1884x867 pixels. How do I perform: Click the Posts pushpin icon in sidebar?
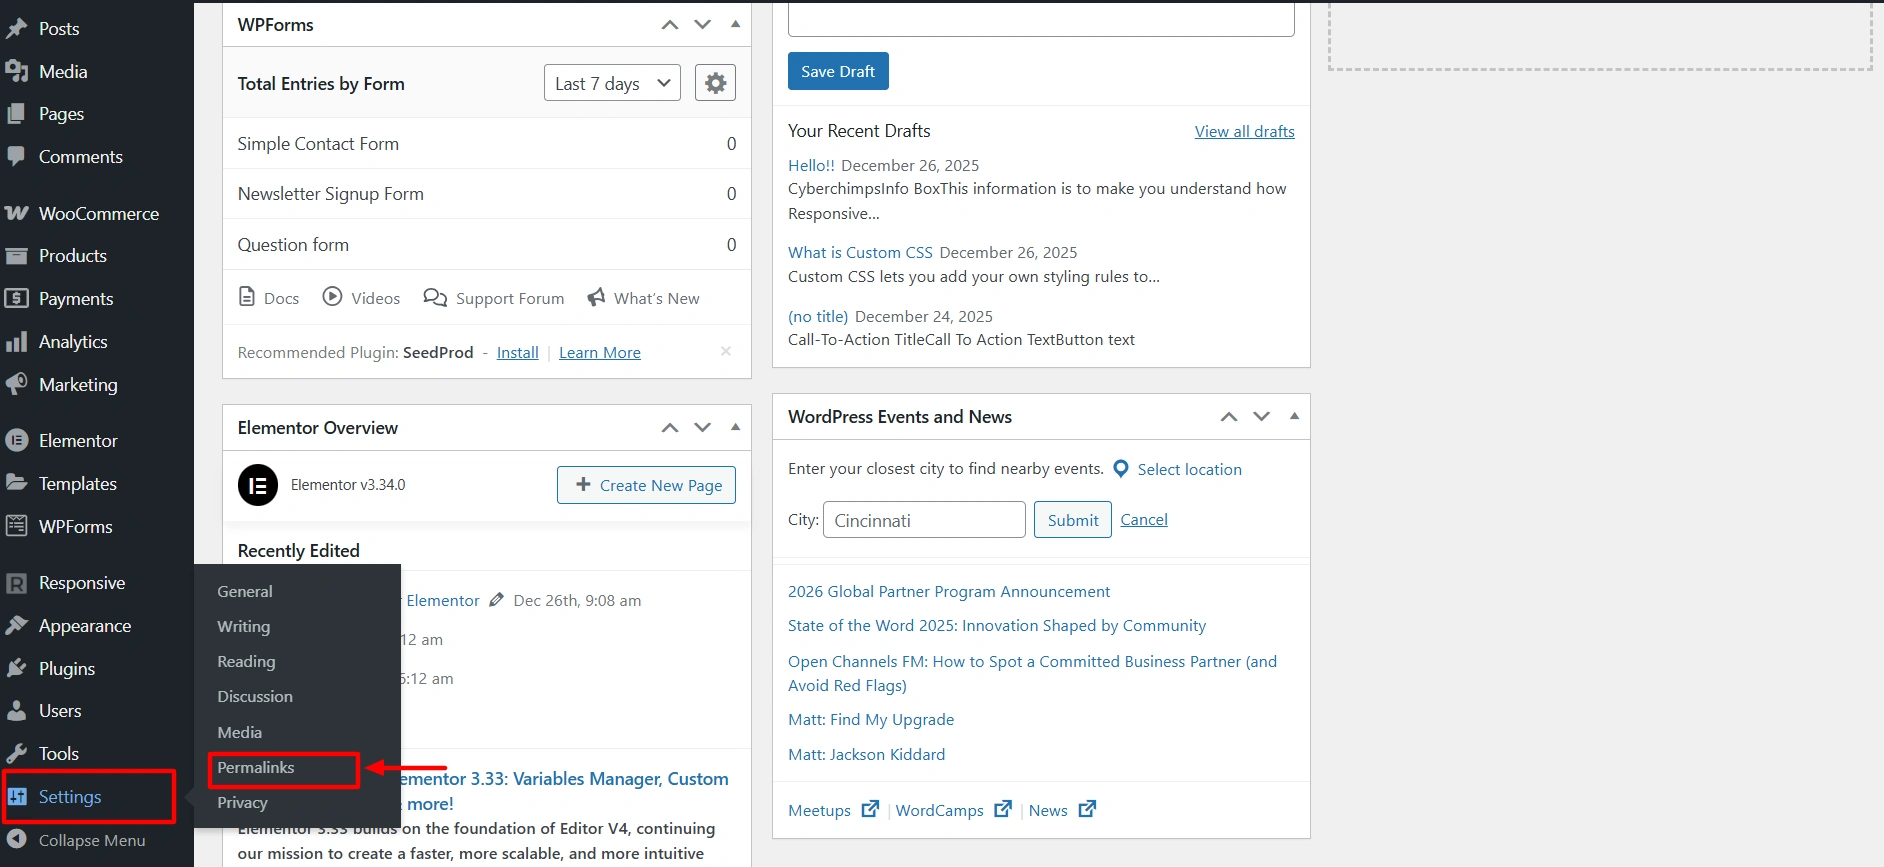coord(16,29)
